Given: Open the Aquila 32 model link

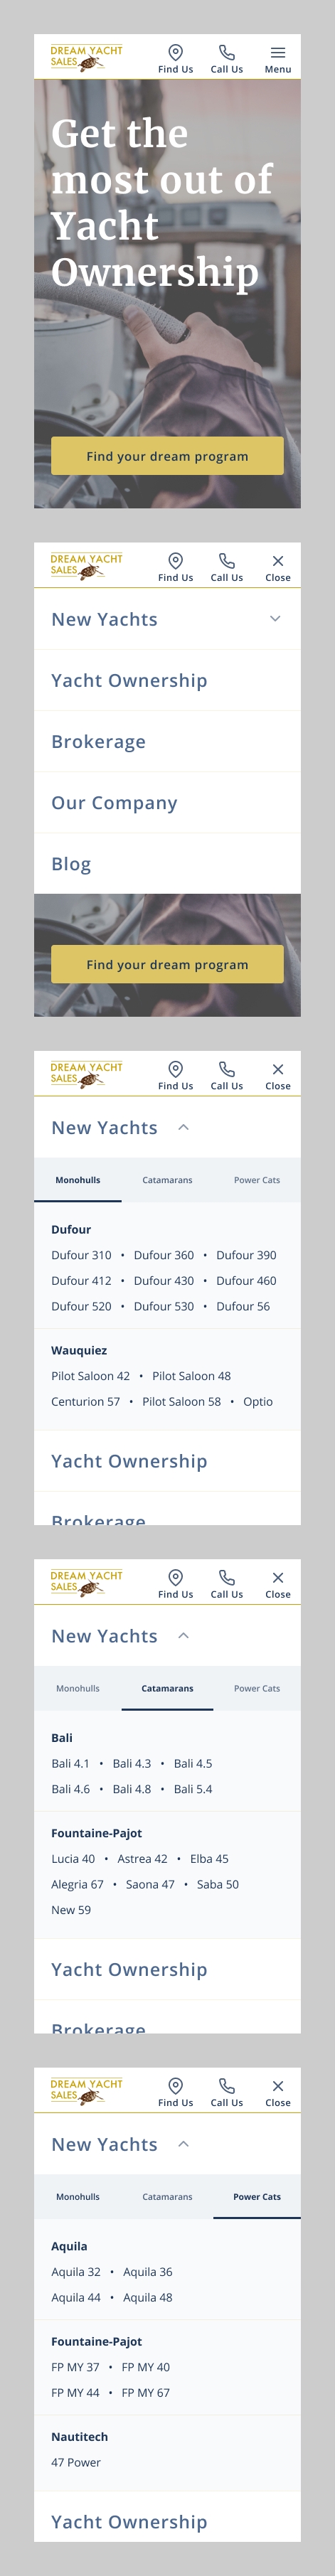Looking at the screenshot, I should tap(76, 2272).
